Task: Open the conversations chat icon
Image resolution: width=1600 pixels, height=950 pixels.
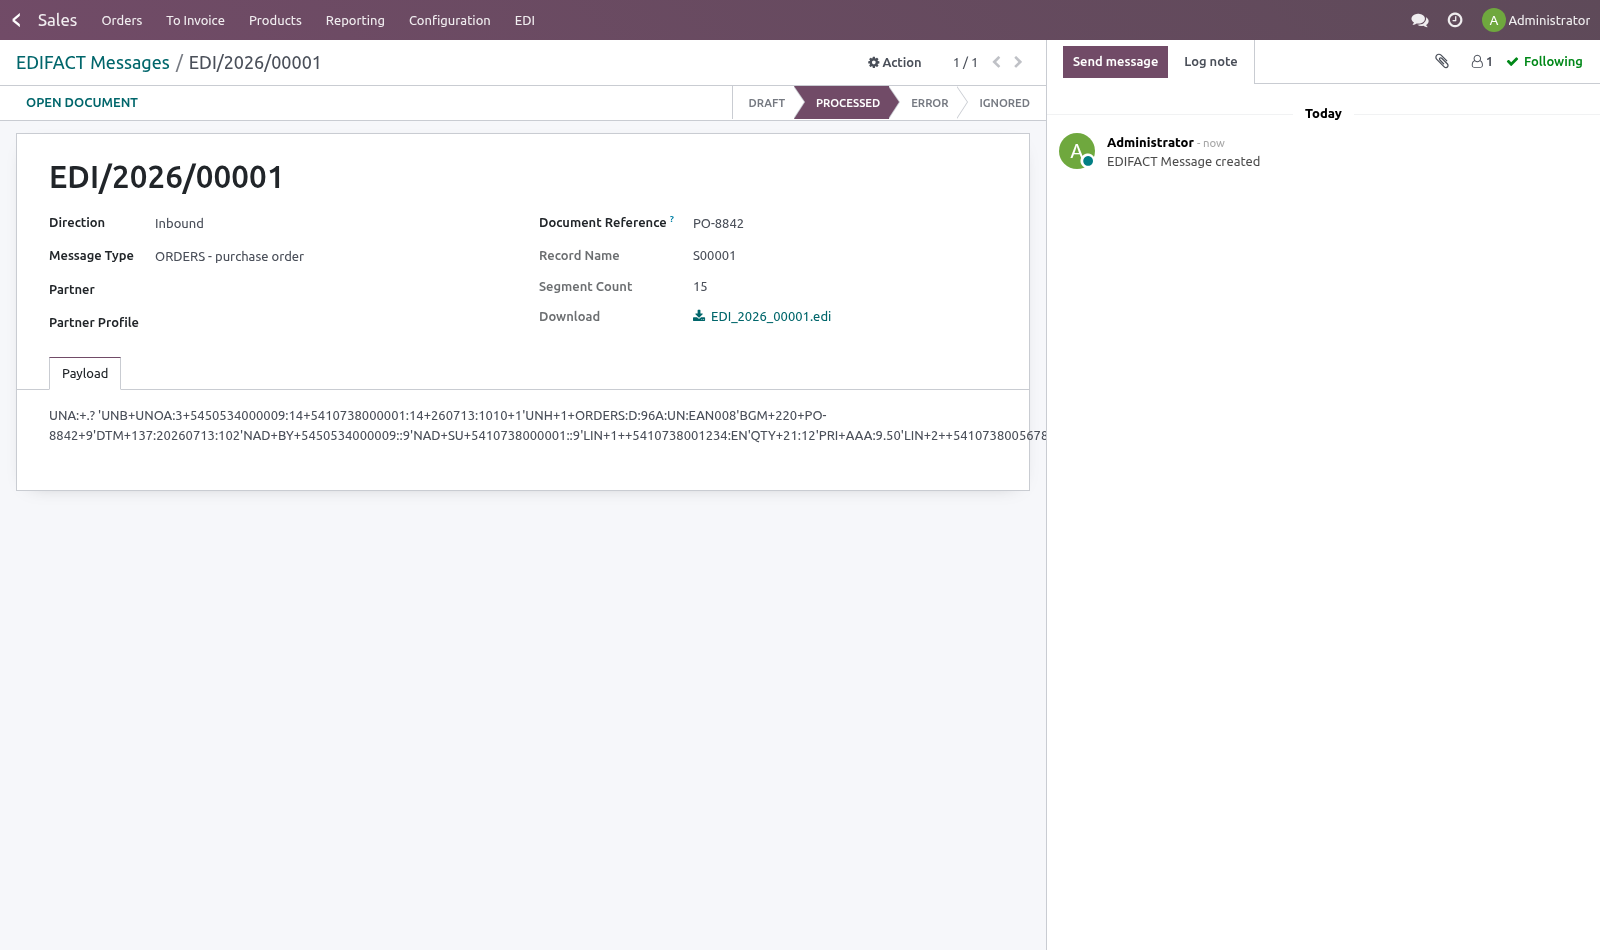Action: tap(1419, 20)
